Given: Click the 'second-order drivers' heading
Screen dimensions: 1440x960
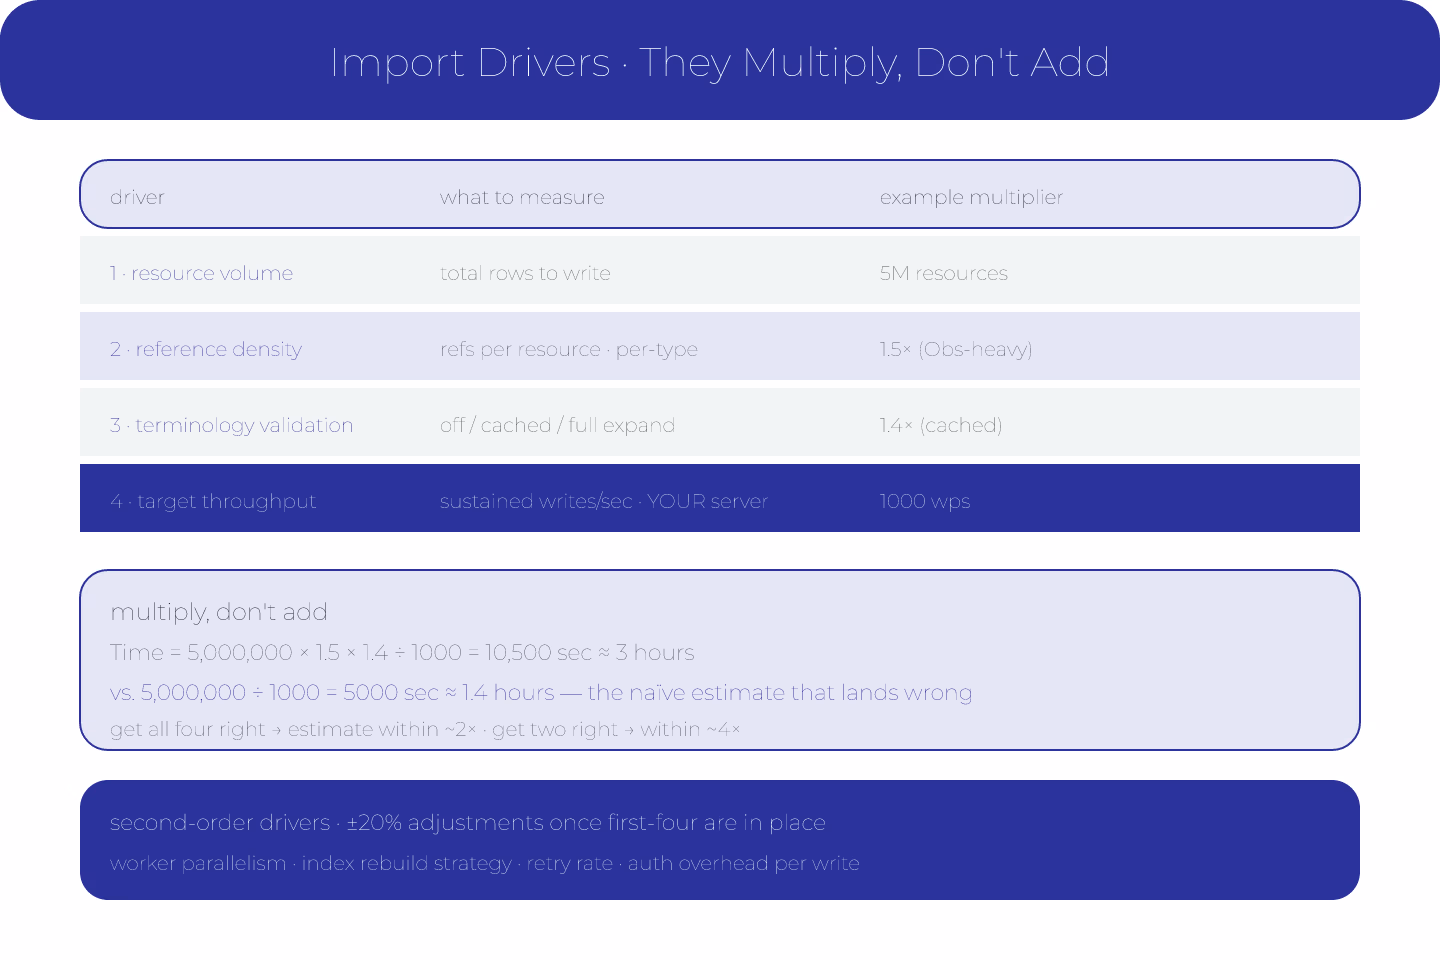Looking at the screenshot, I should (x=468, y=823).
